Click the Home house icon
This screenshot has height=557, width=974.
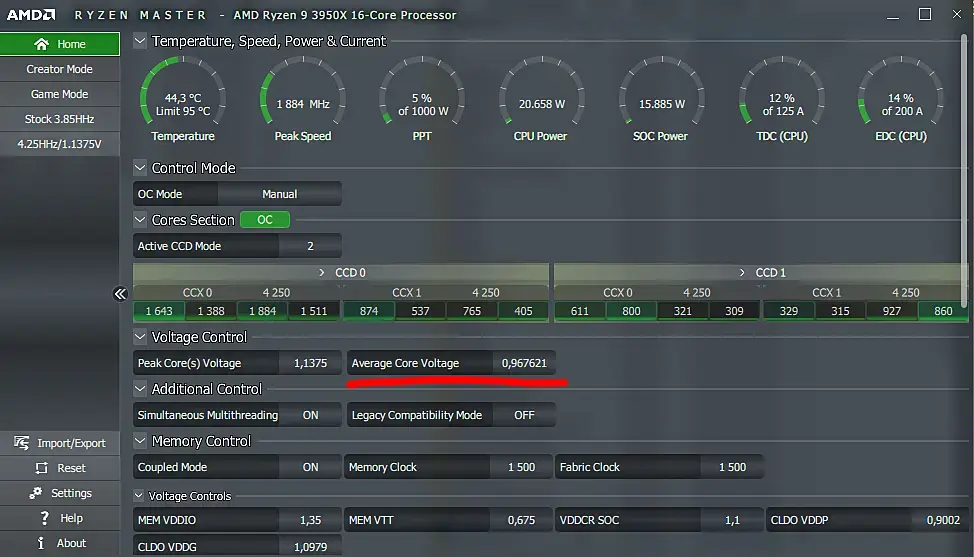coord(42,44)
